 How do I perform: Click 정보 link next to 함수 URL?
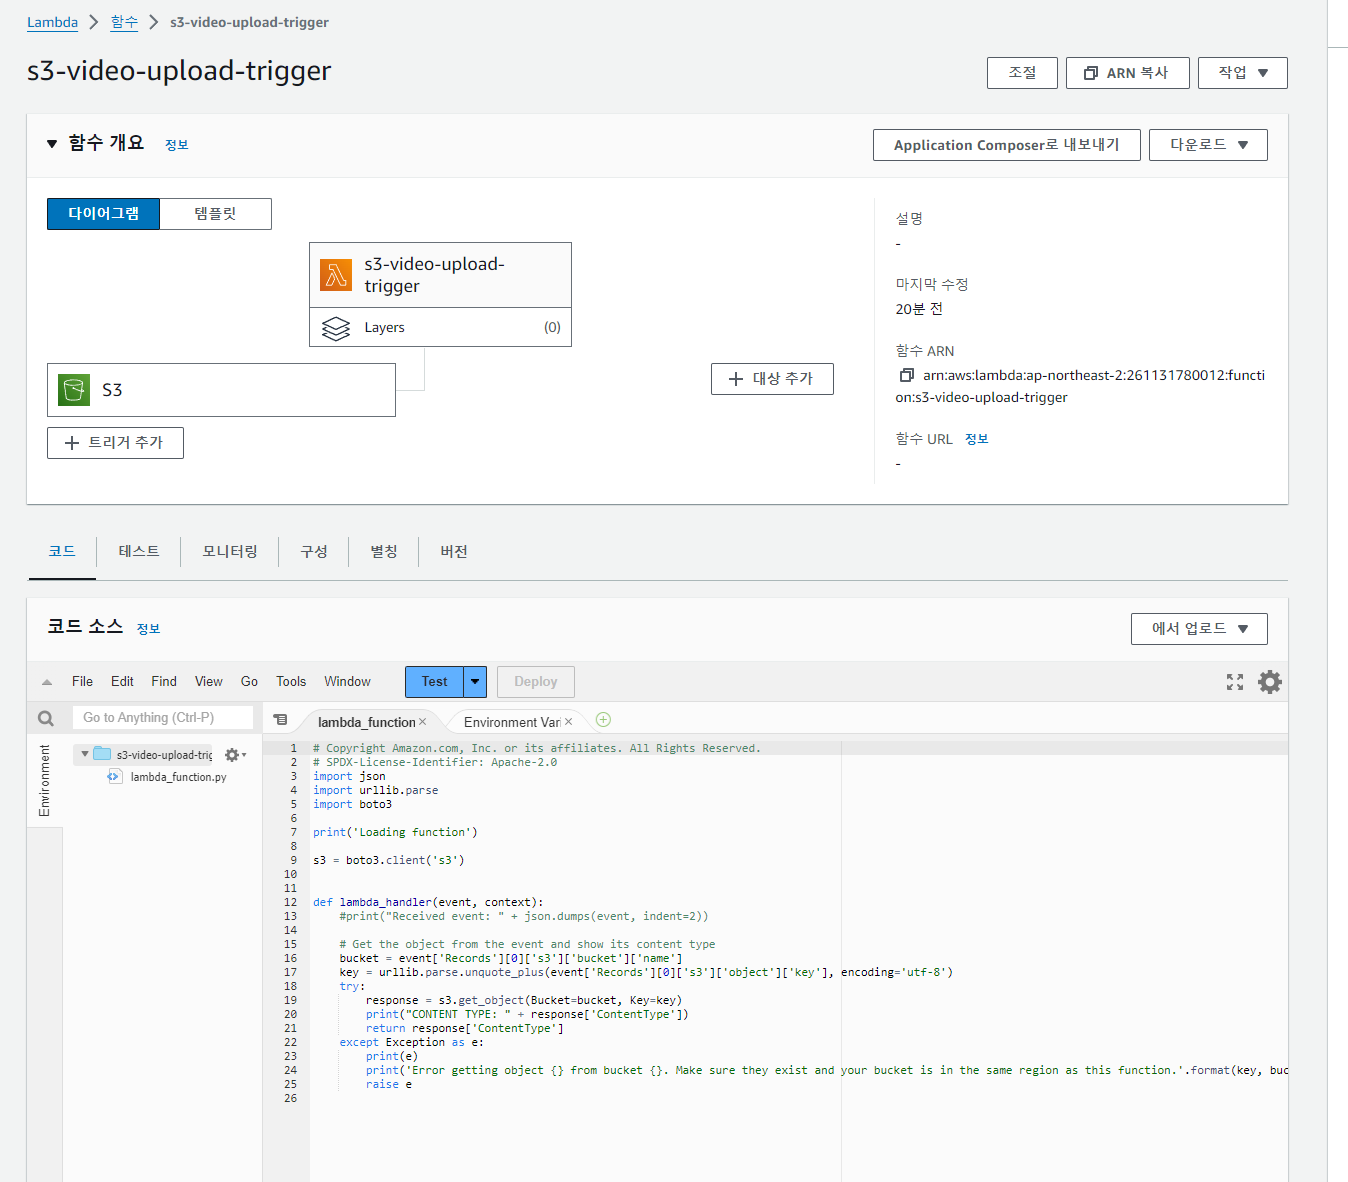[977, 439]
